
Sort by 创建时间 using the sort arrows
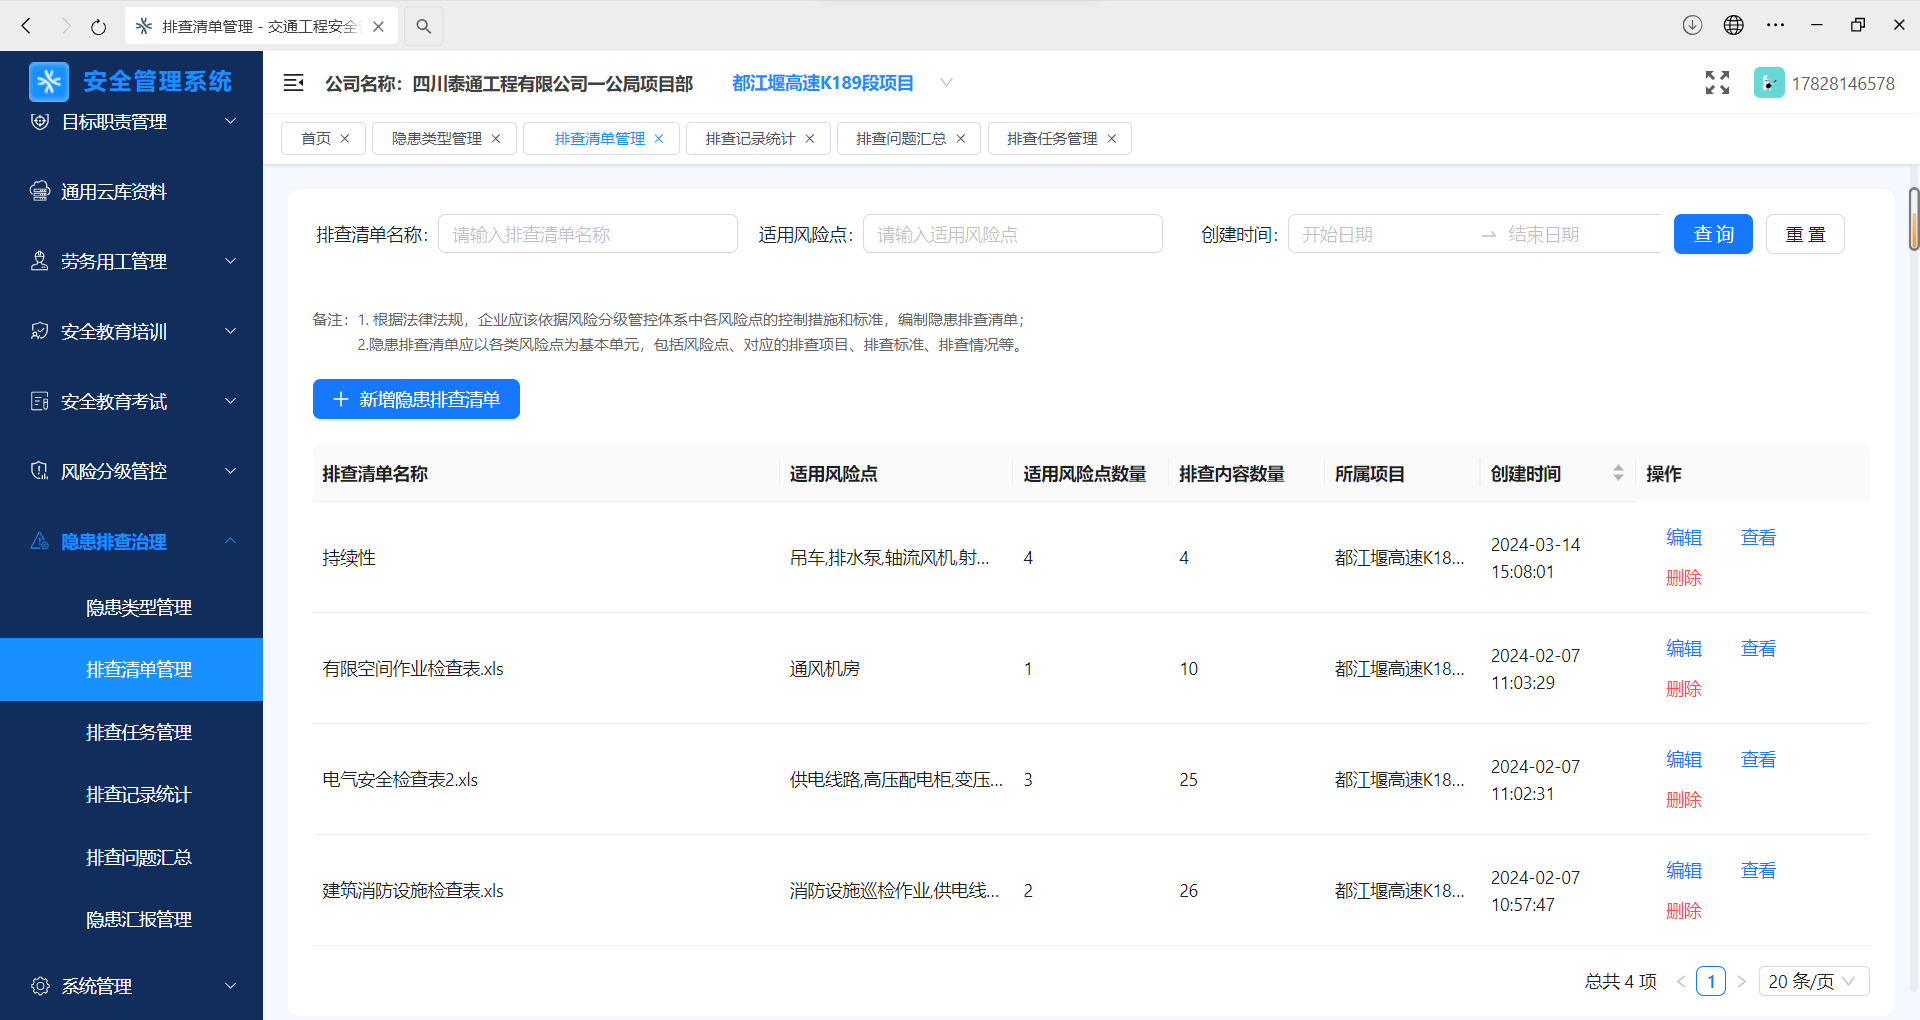click(x=1618, y=473)
